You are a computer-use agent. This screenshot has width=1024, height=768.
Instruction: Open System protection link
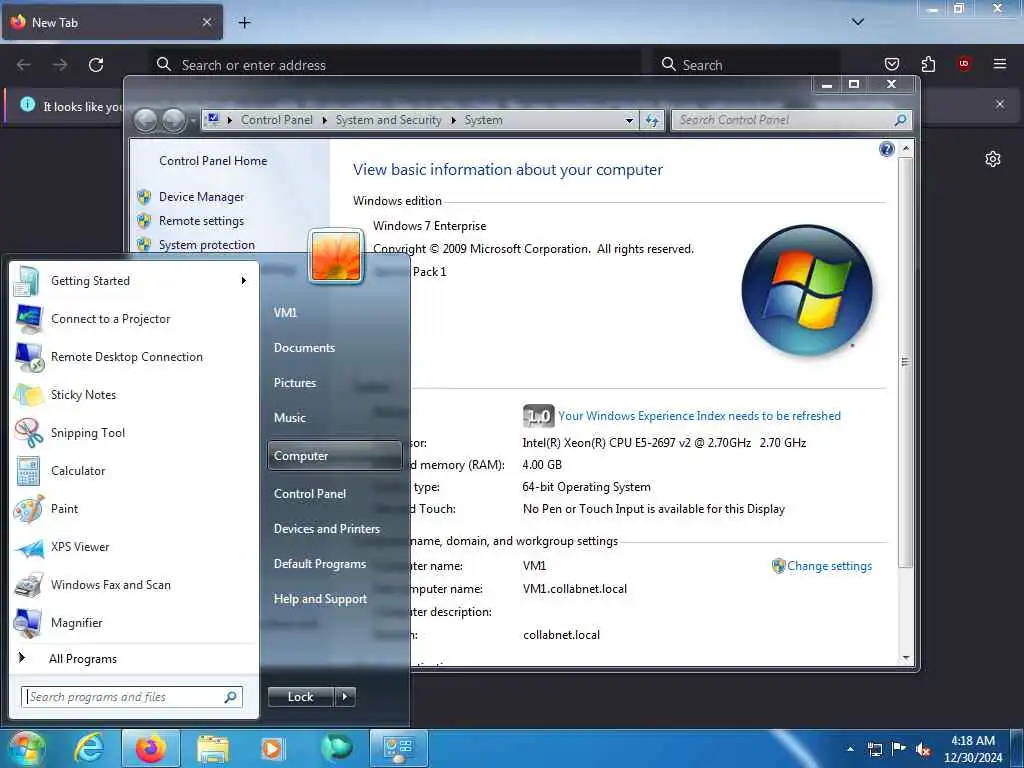pos(206,245)
